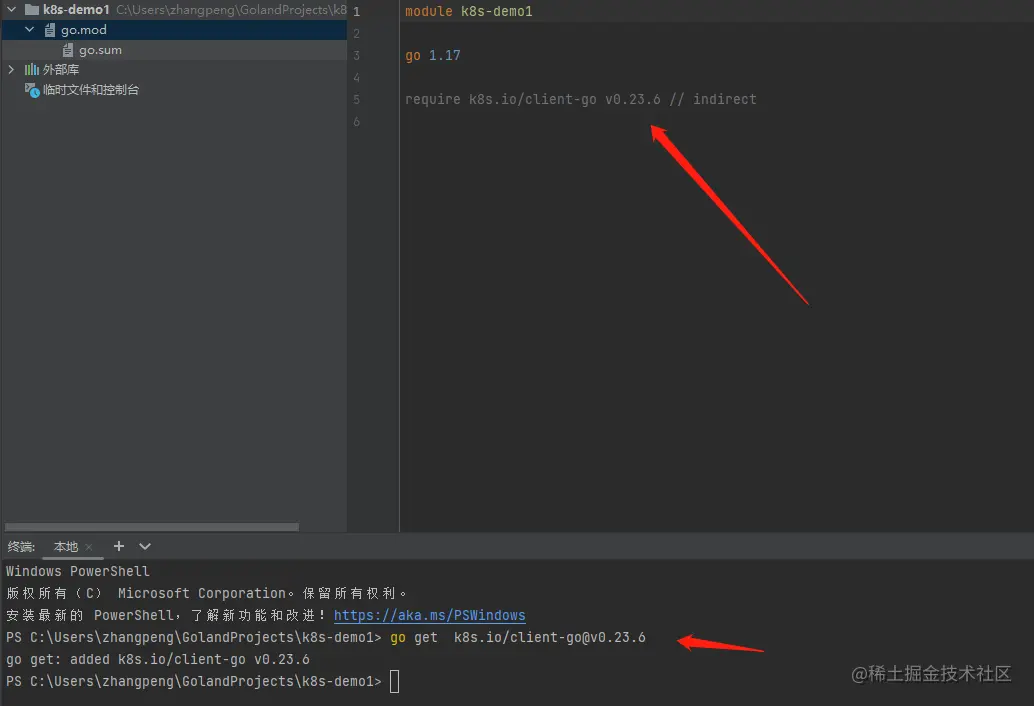Close the 本地 terminal tab

pyautogui.click(x=88, y=546)
